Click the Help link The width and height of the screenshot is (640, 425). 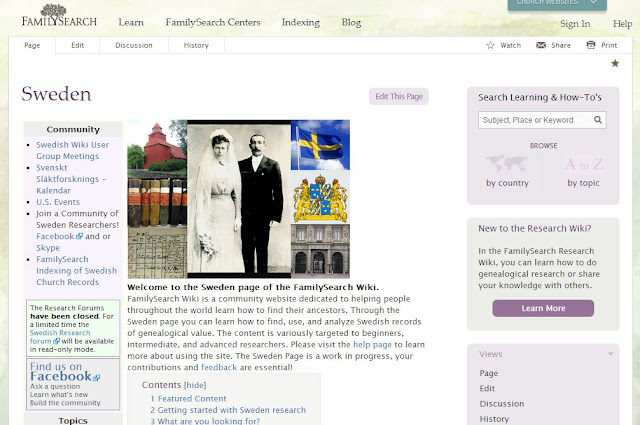coord(622,24)
